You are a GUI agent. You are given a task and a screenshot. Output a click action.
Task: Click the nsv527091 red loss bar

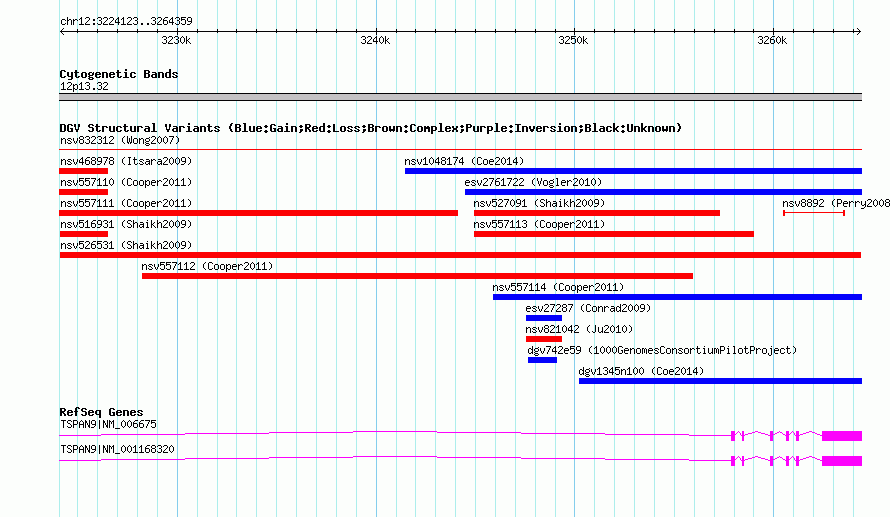click(597, 213)
